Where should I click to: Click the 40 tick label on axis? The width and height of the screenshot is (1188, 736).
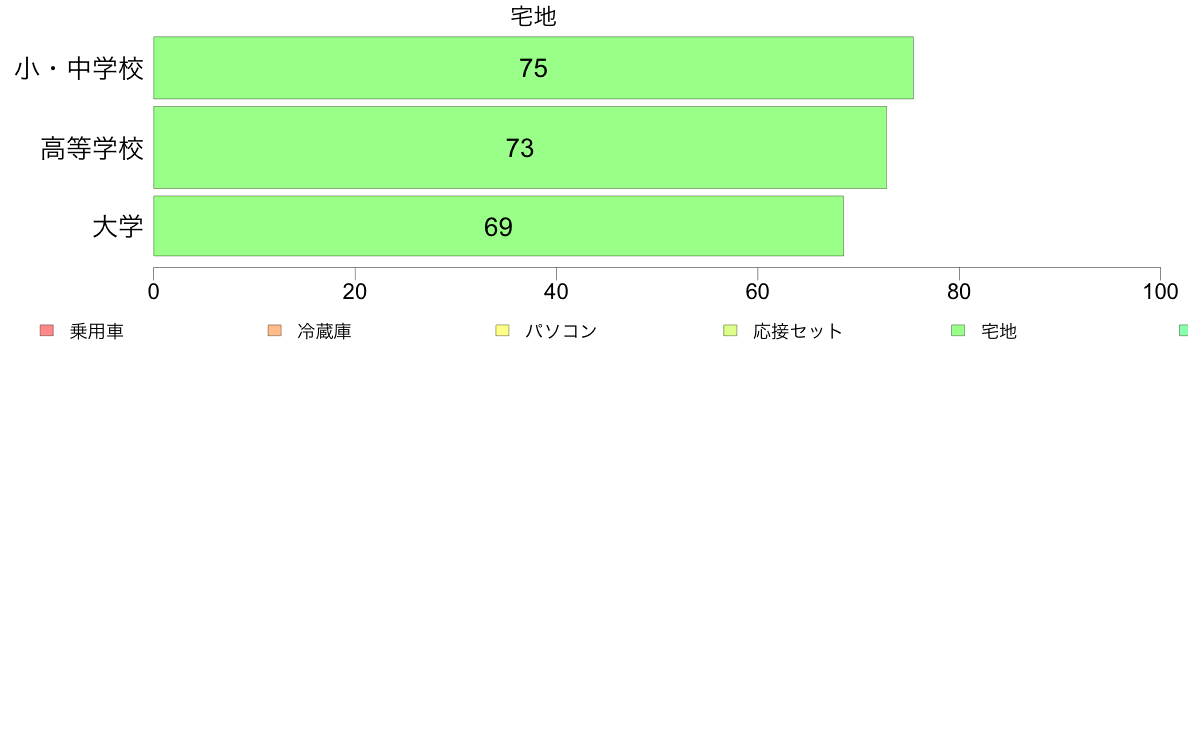click(x=556, y=292)
